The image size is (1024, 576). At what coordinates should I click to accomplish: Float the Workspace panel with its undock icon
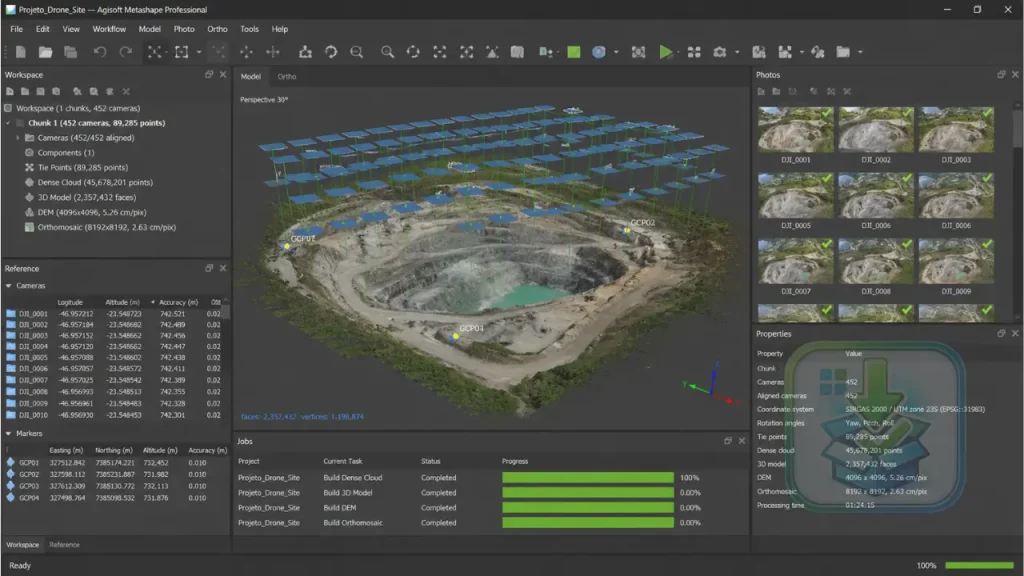tap(209, 74)
